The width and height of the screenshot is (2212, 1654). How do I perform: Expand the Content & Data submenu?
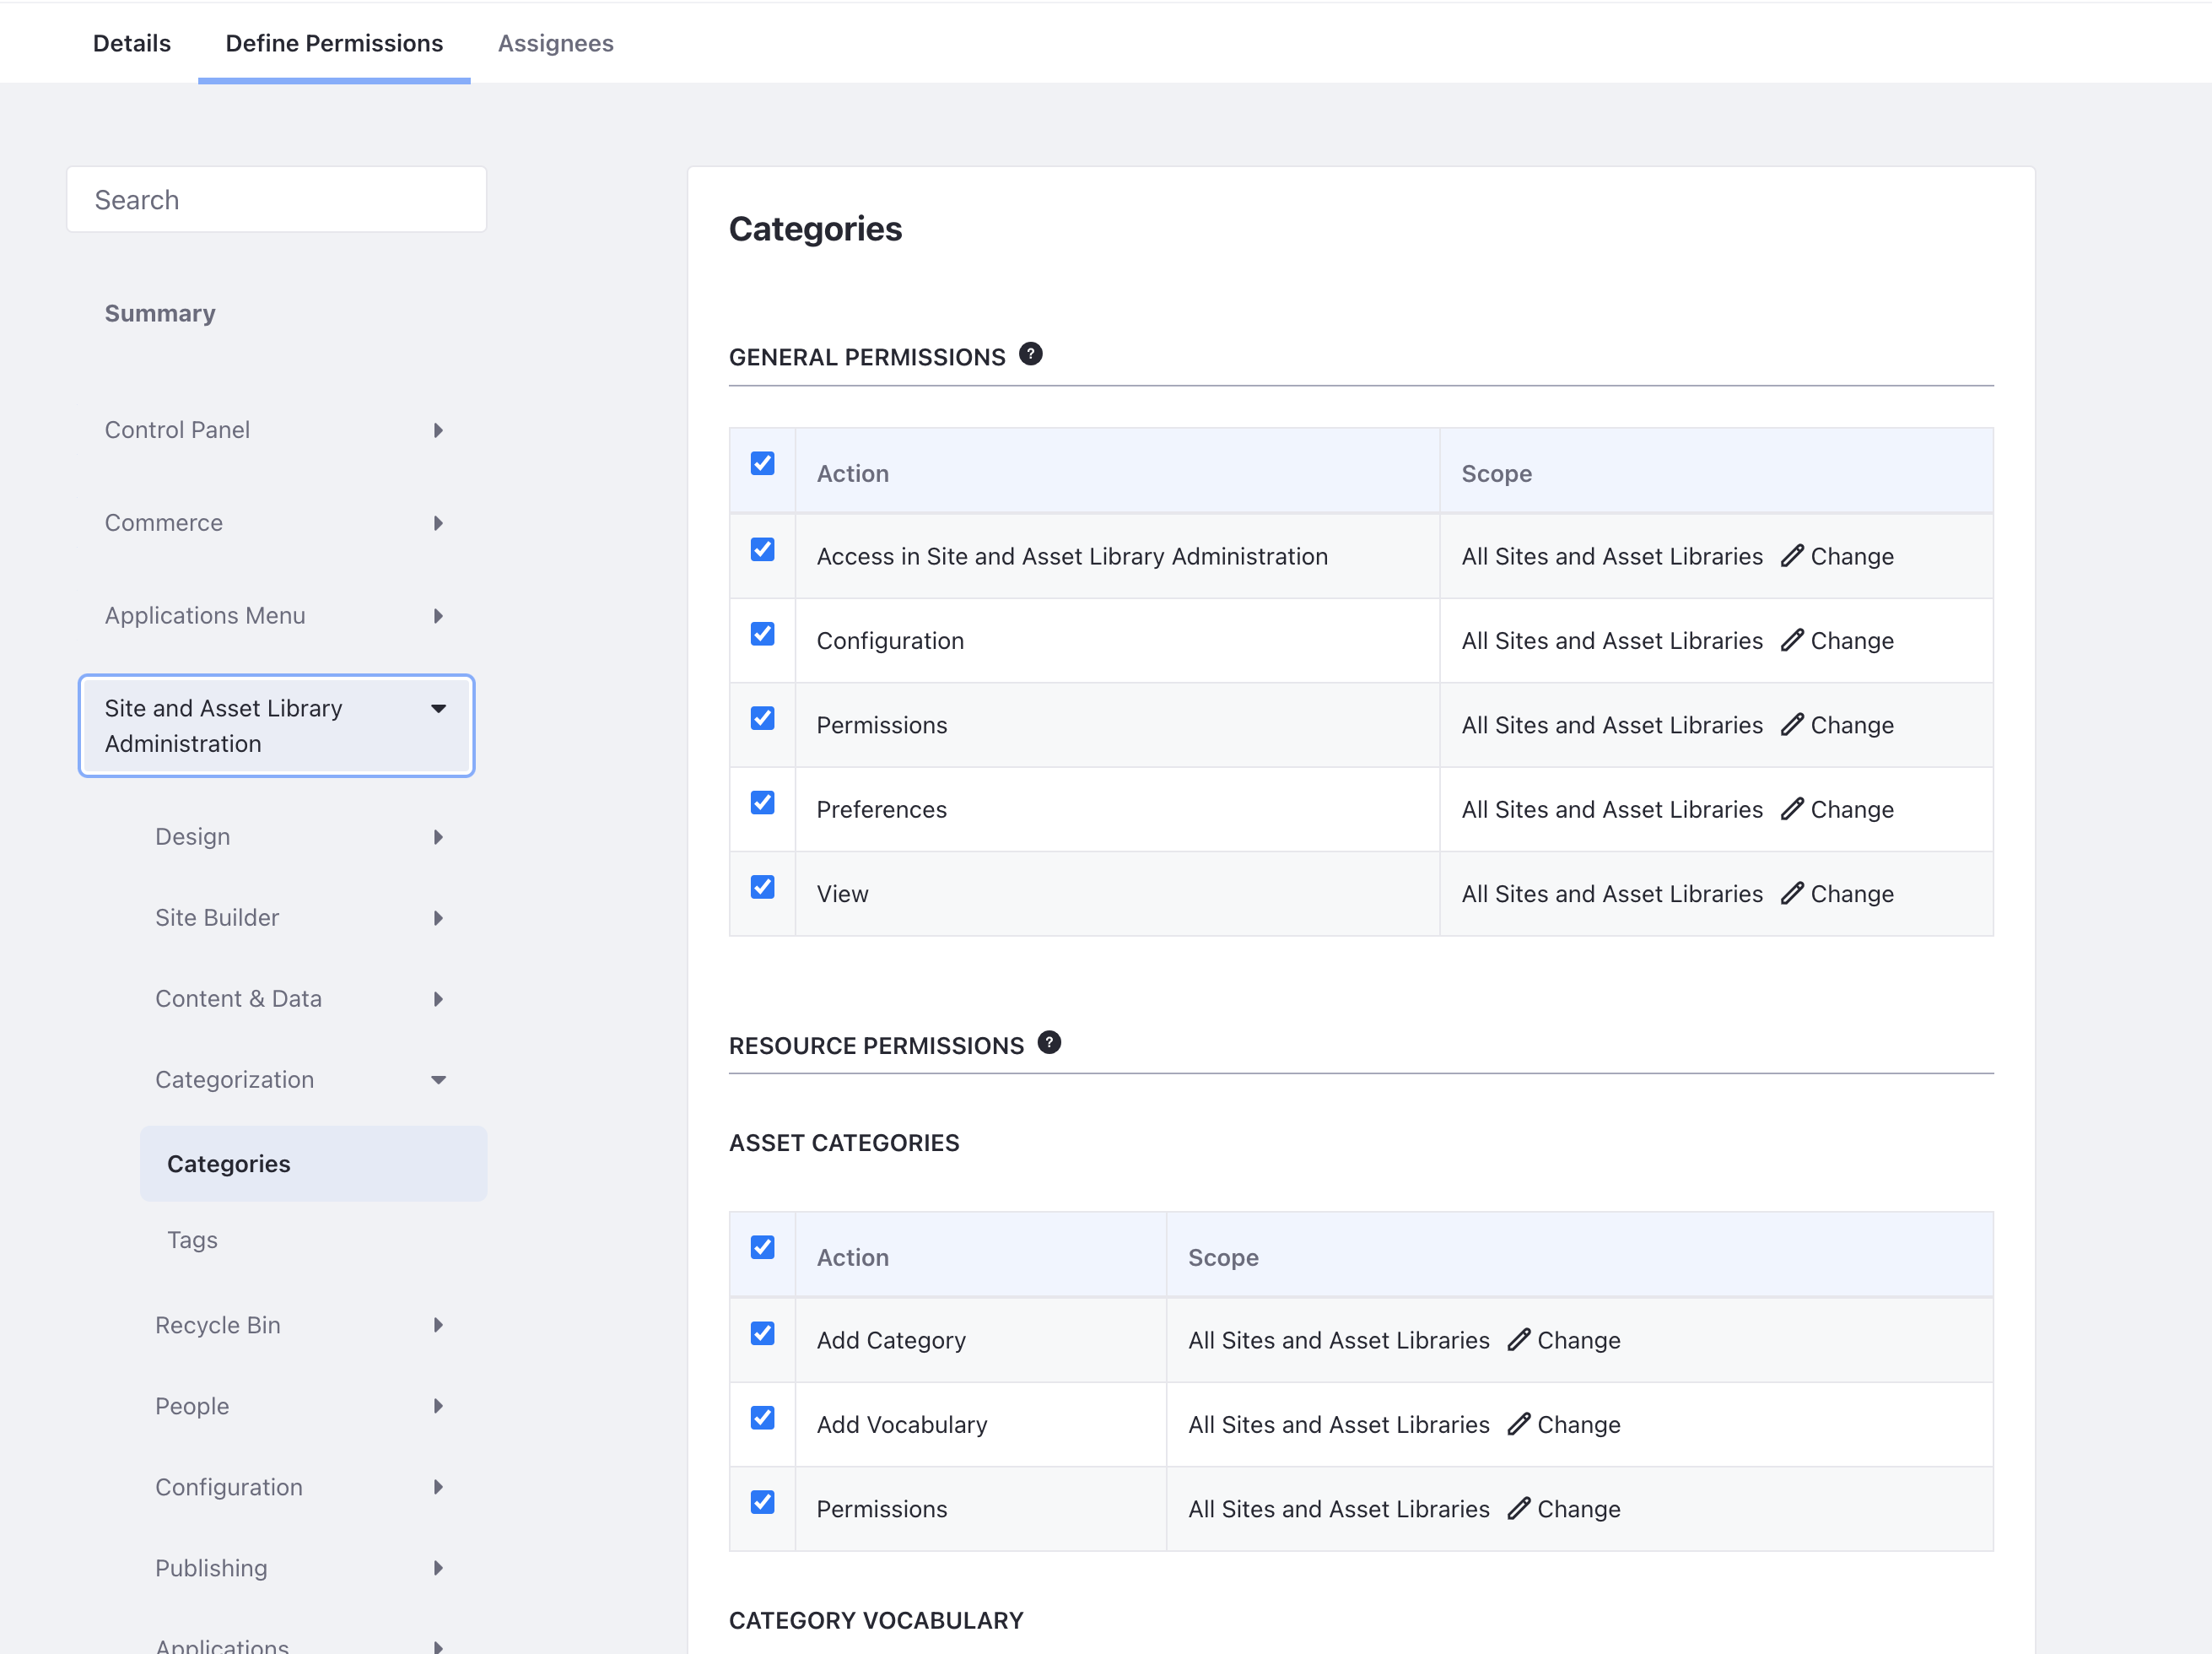(x=300, y=999)
